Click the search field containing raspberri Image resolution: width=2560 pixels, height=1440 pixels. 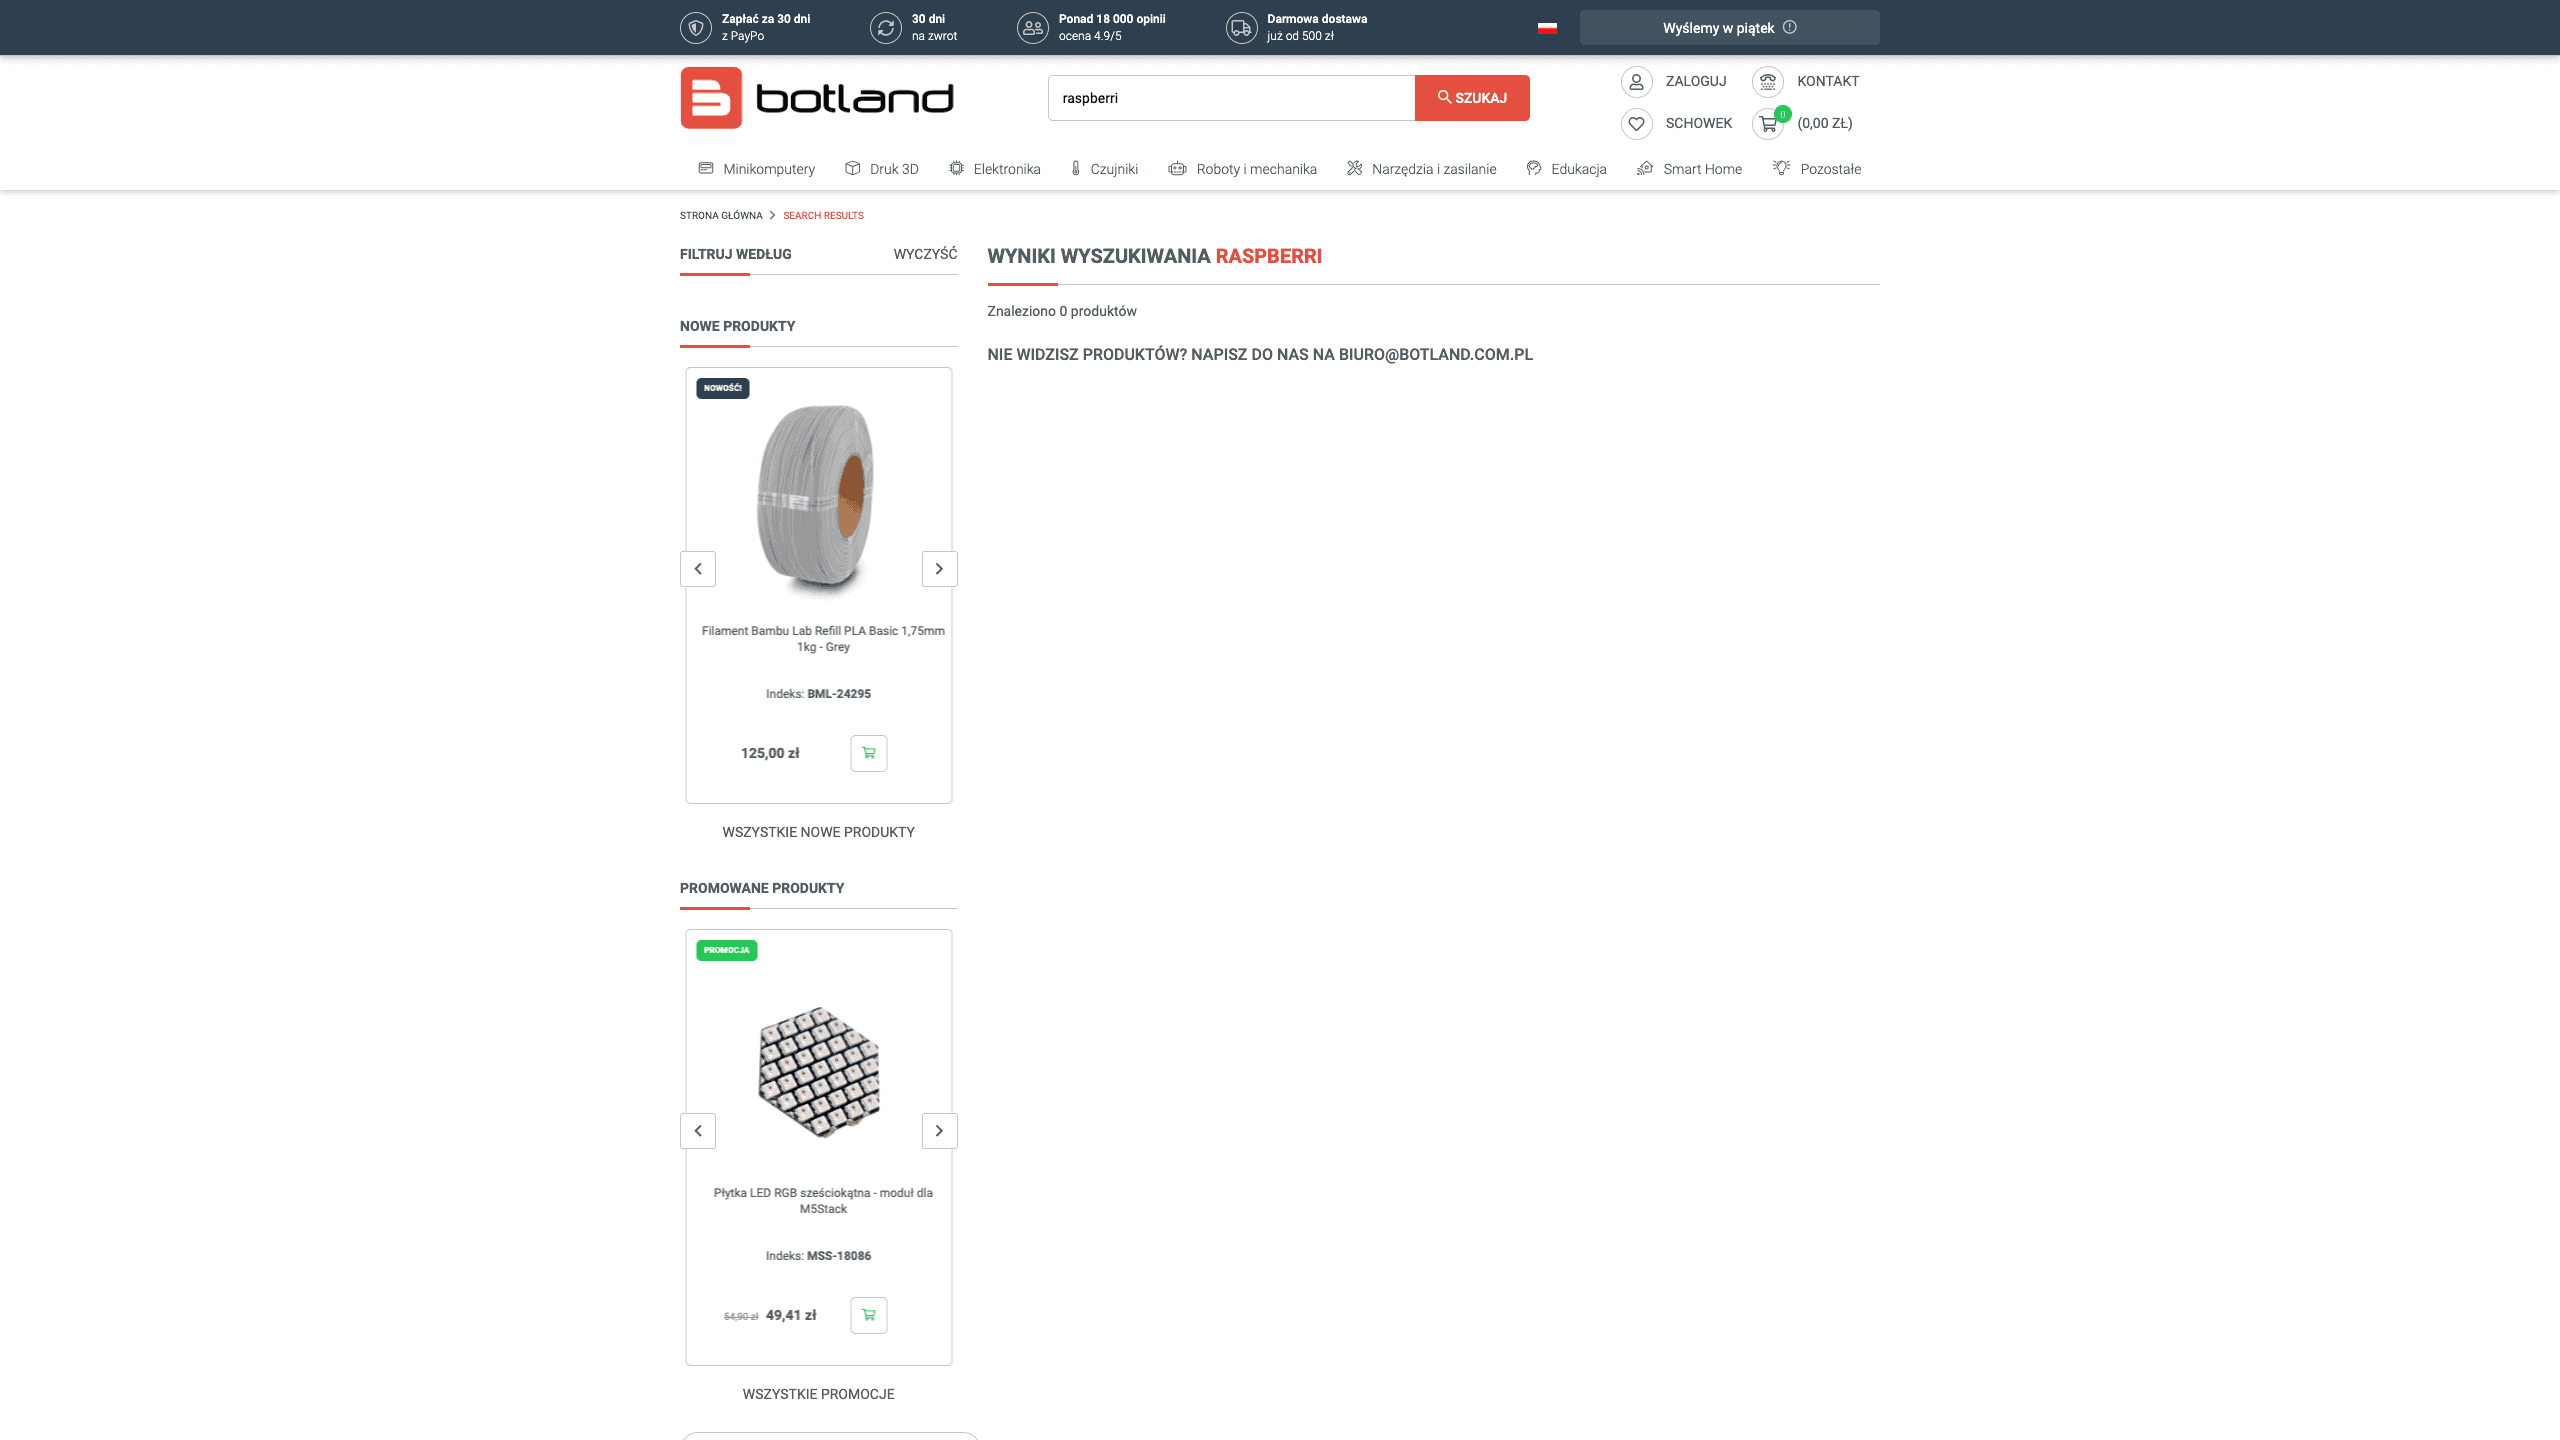point(1230,98)
